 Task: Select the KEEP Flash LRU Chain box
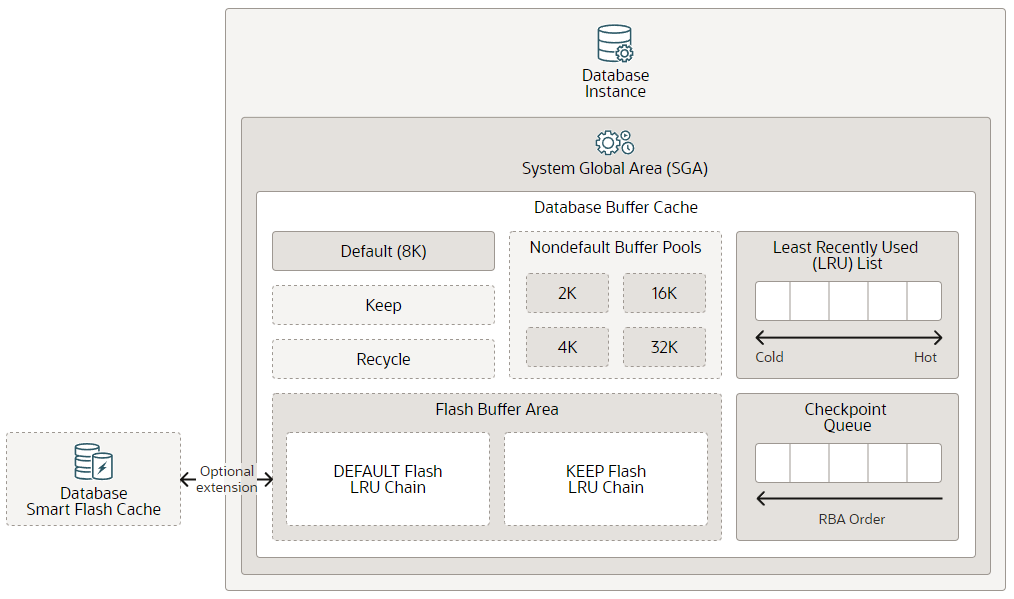[x=606, y=479]
